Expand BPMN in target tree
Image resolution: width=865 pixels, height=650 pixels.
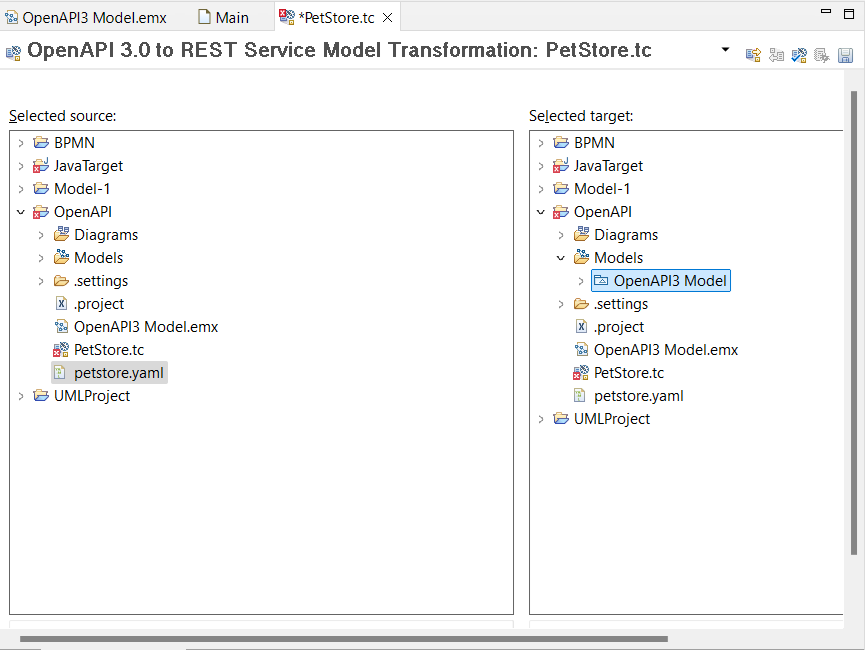coord(541,143)
